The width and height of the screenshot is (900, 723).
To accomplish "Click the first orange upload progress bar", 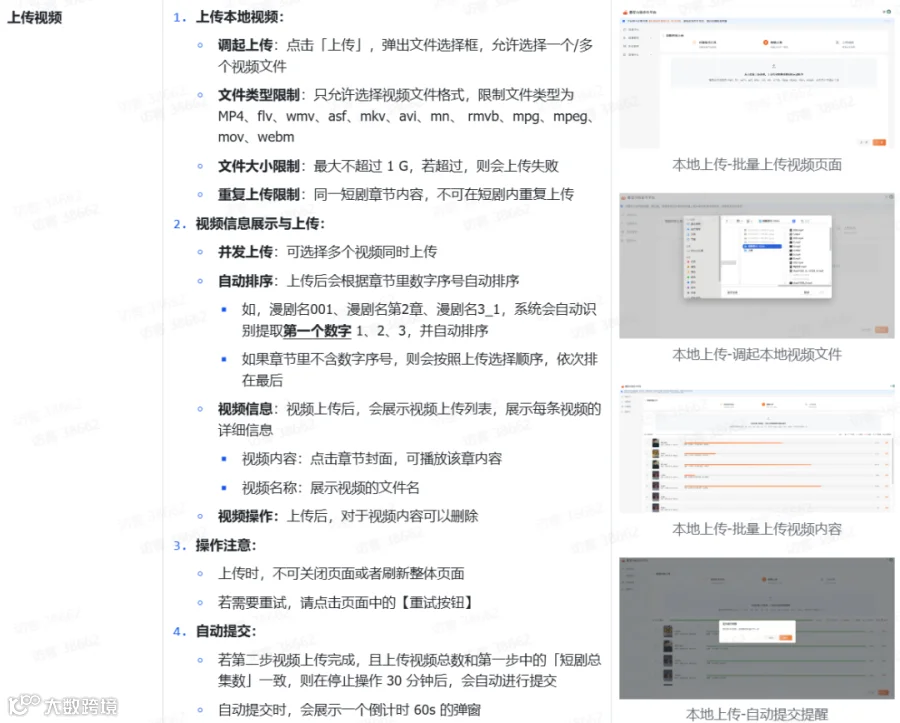I will click(x=732, y=443).
